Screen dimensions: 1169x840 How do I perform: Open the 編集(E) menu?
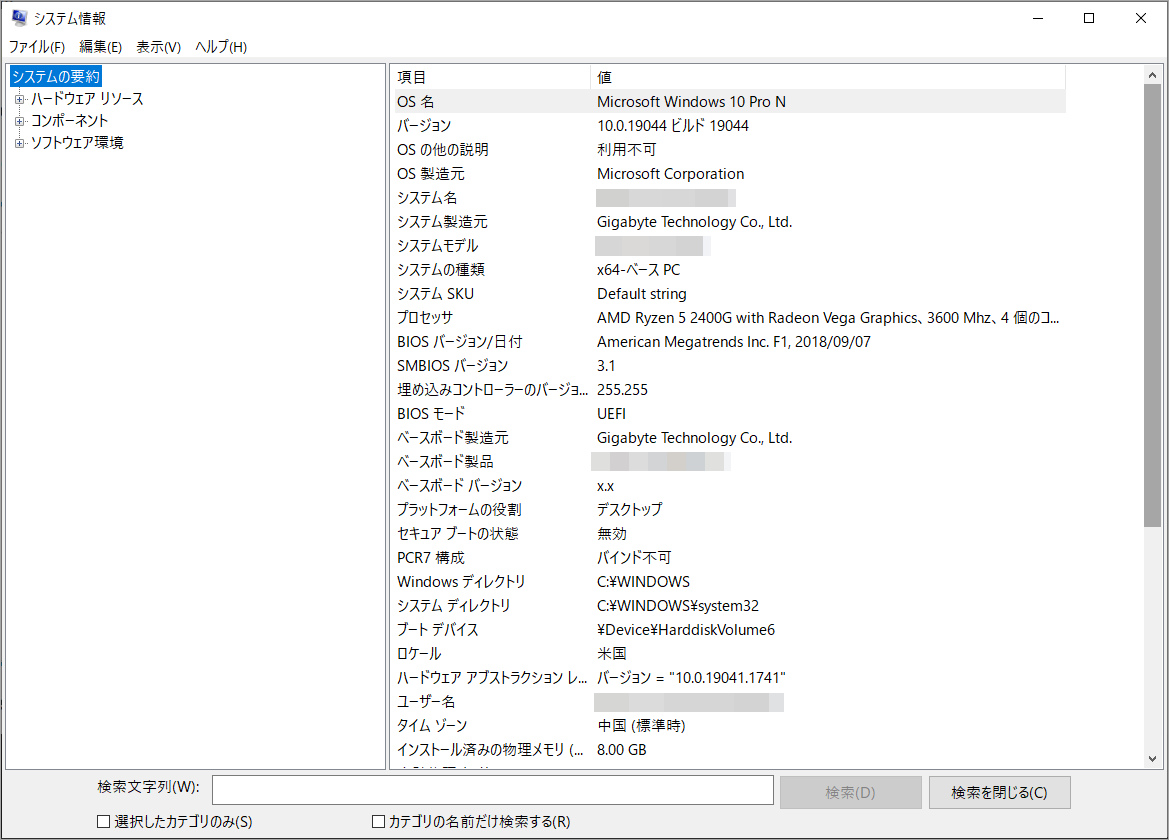(x=101, y=47)
